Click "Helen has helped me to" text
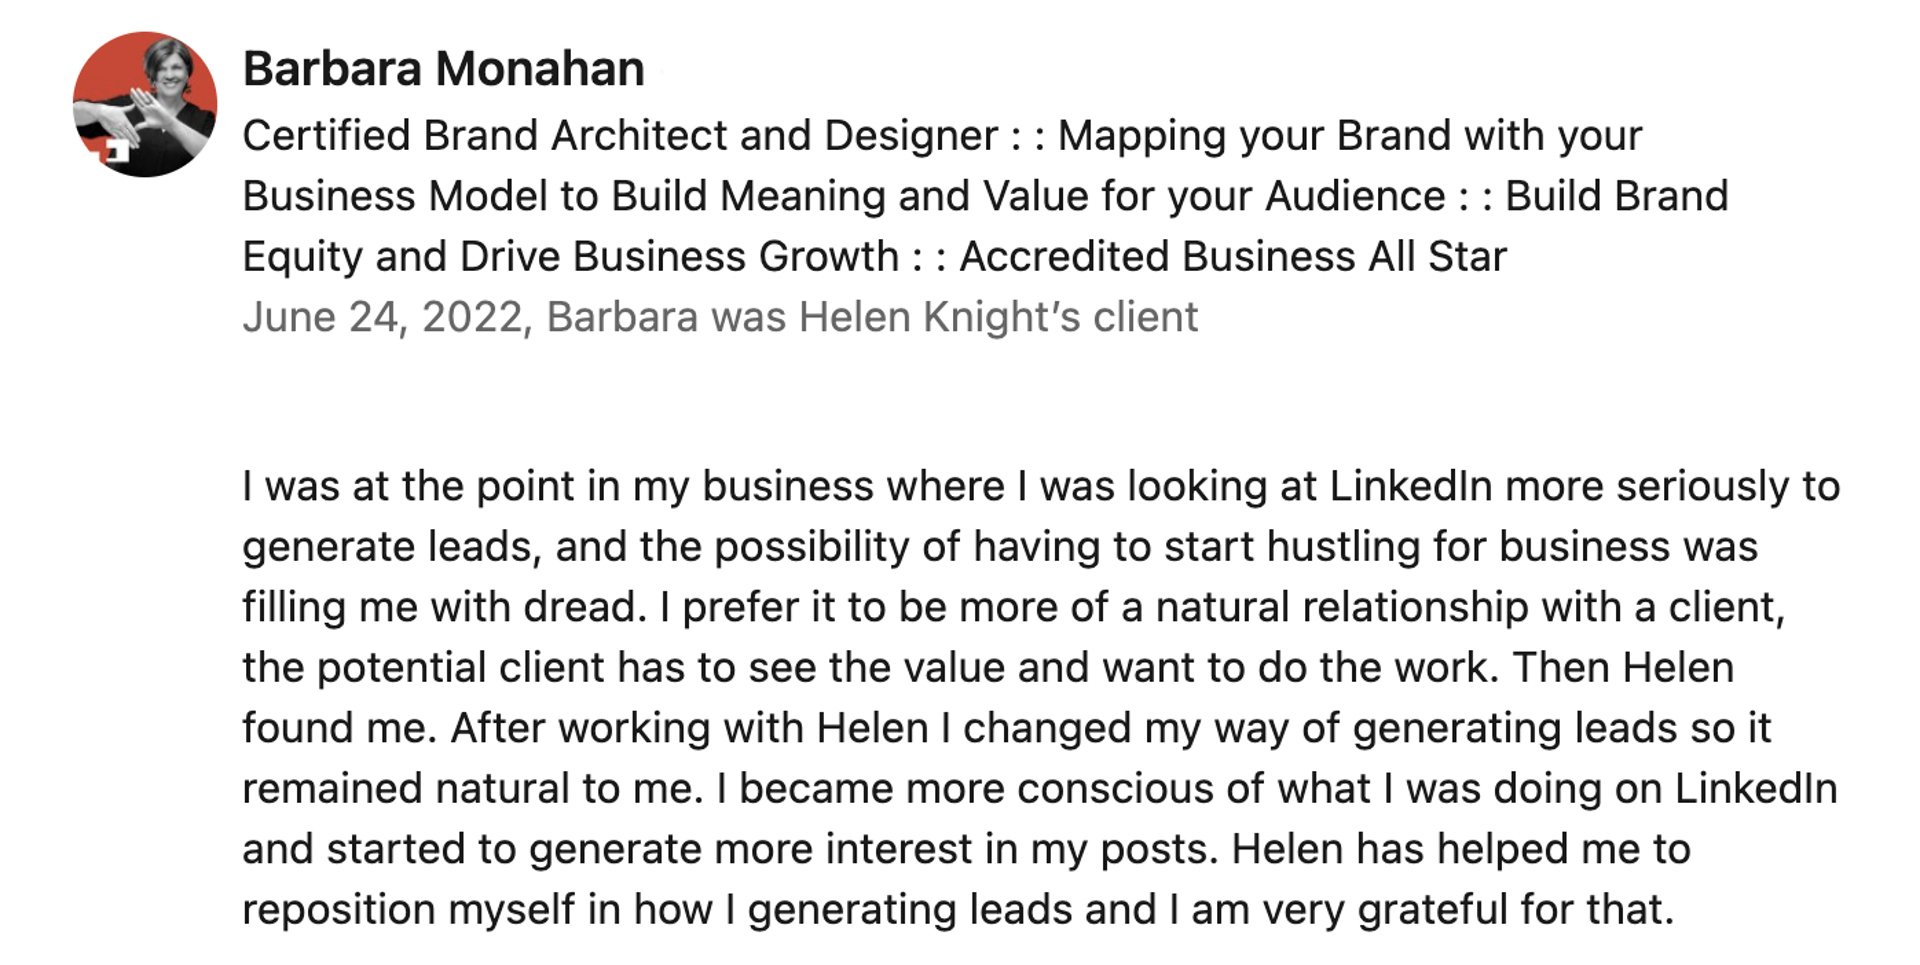 point(1461,849)
